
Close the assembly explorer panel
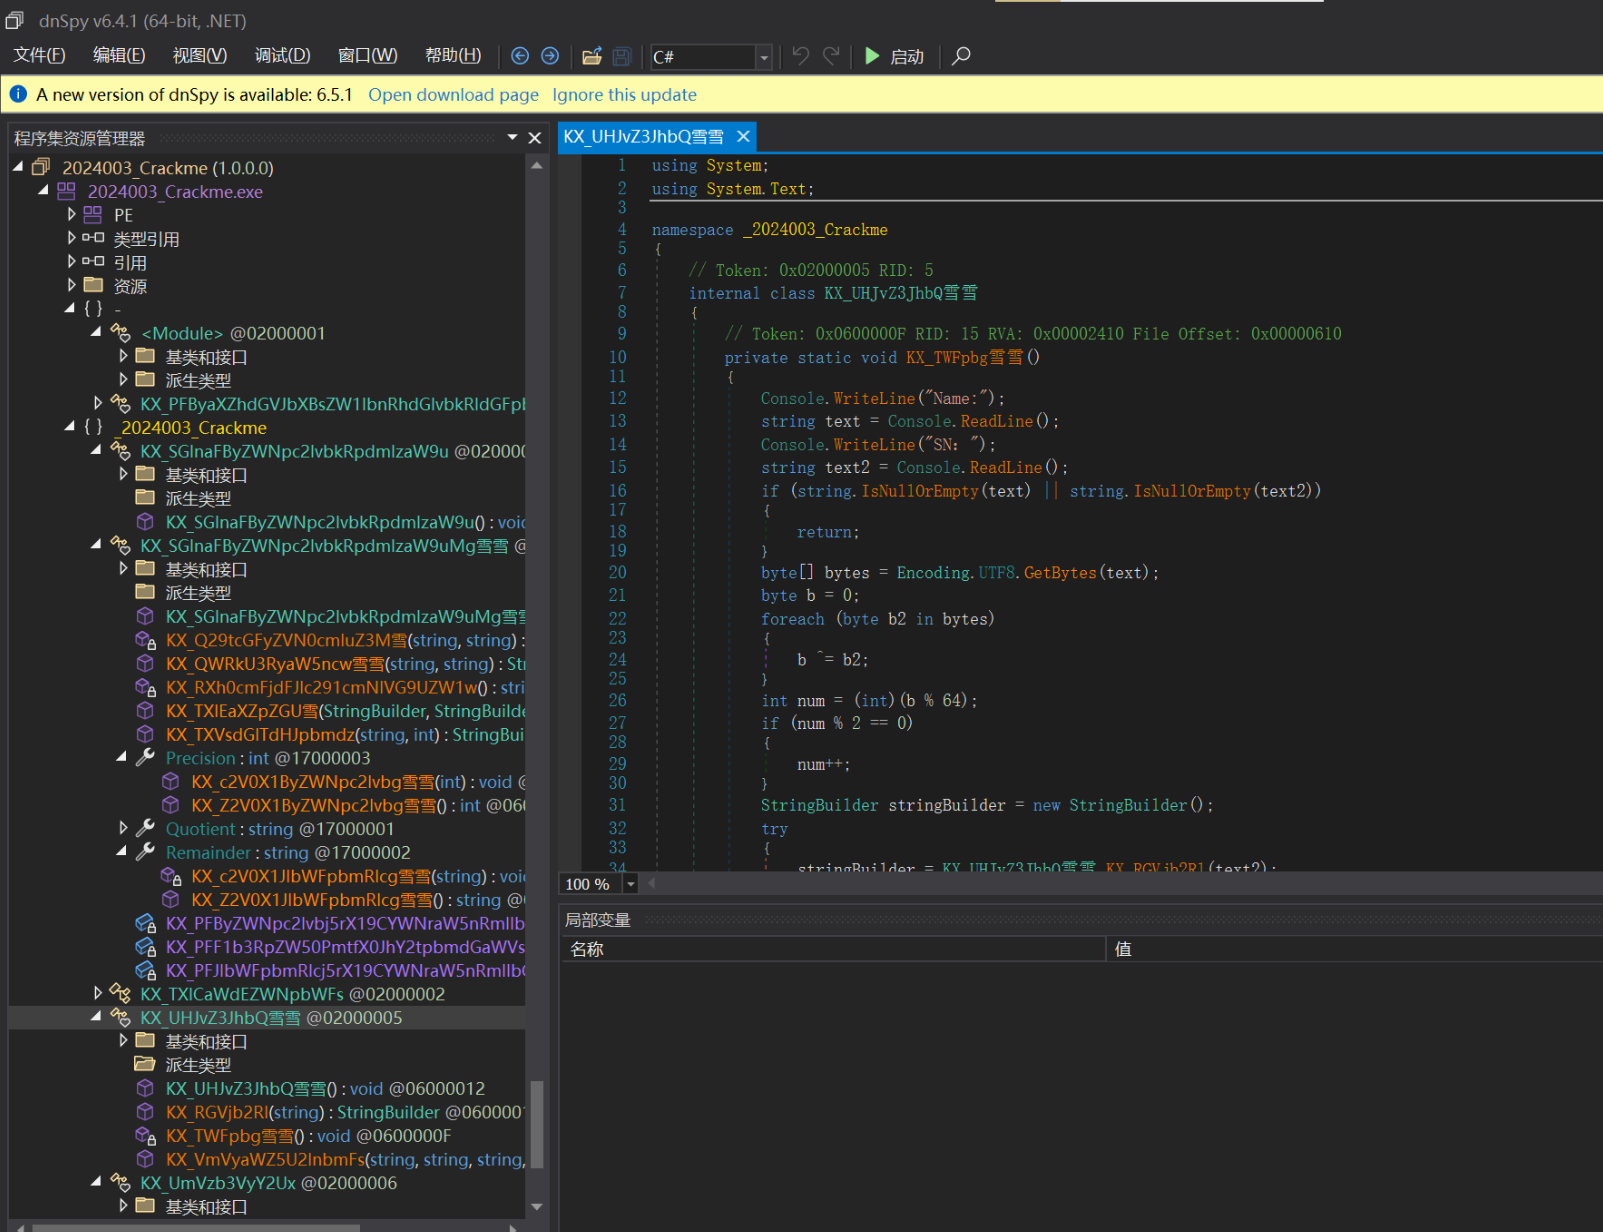point(535,138)
